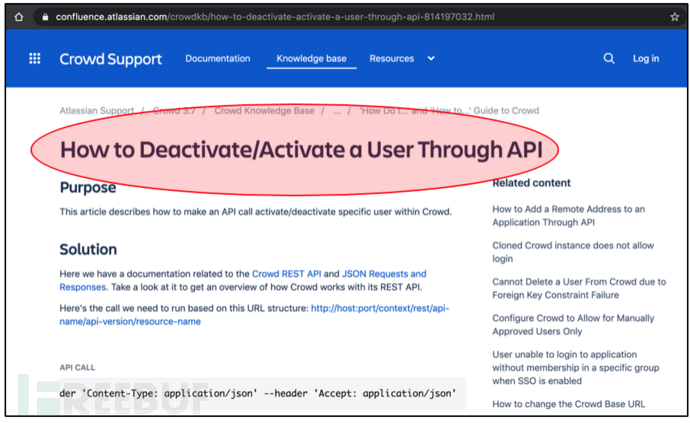Click the page title heading

click(x=301, y=150)
